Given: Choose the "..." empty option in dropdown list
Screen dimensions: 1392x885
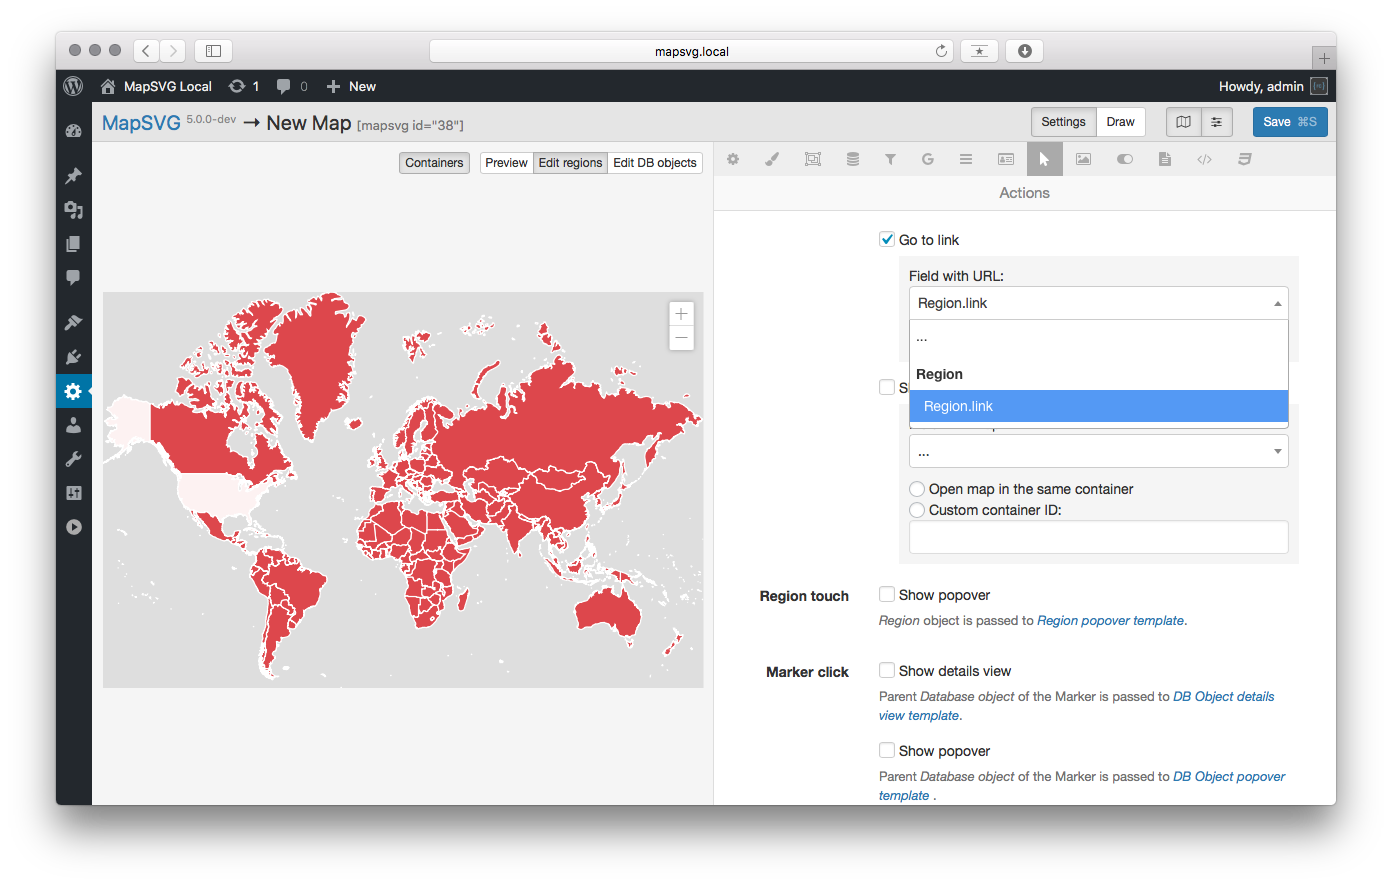Looking at the screenshot, I should pos(1098,338).
